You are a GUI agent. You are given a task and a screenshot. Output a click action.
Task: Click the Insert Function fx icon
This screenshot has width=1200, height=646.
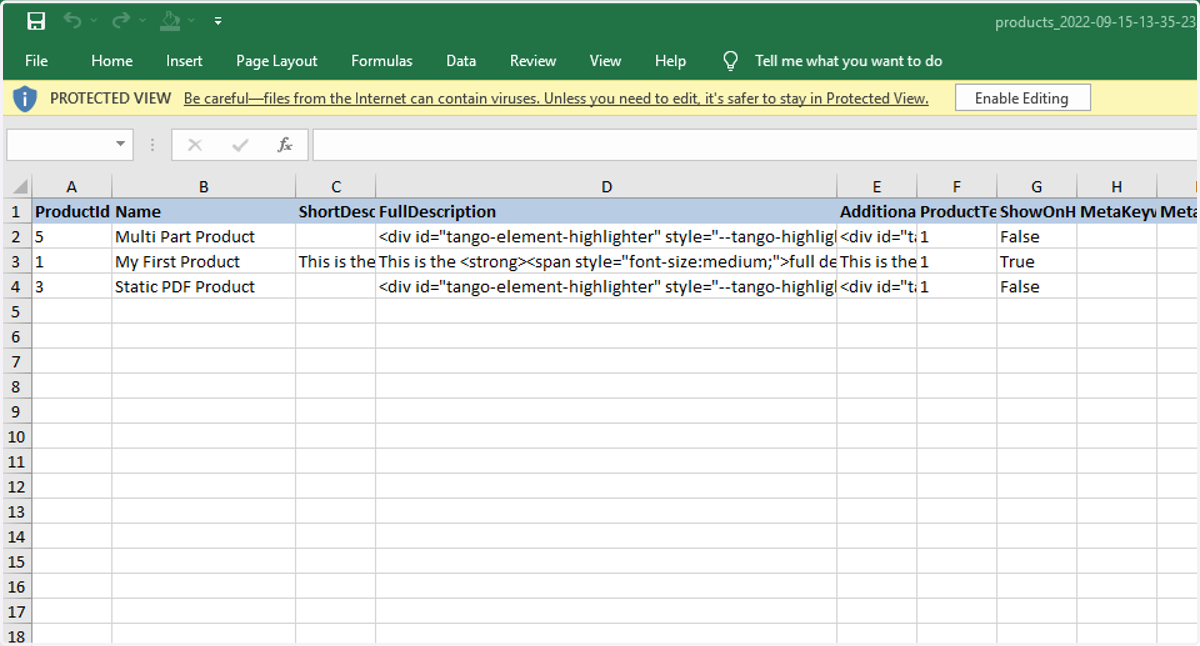[285, 145]
